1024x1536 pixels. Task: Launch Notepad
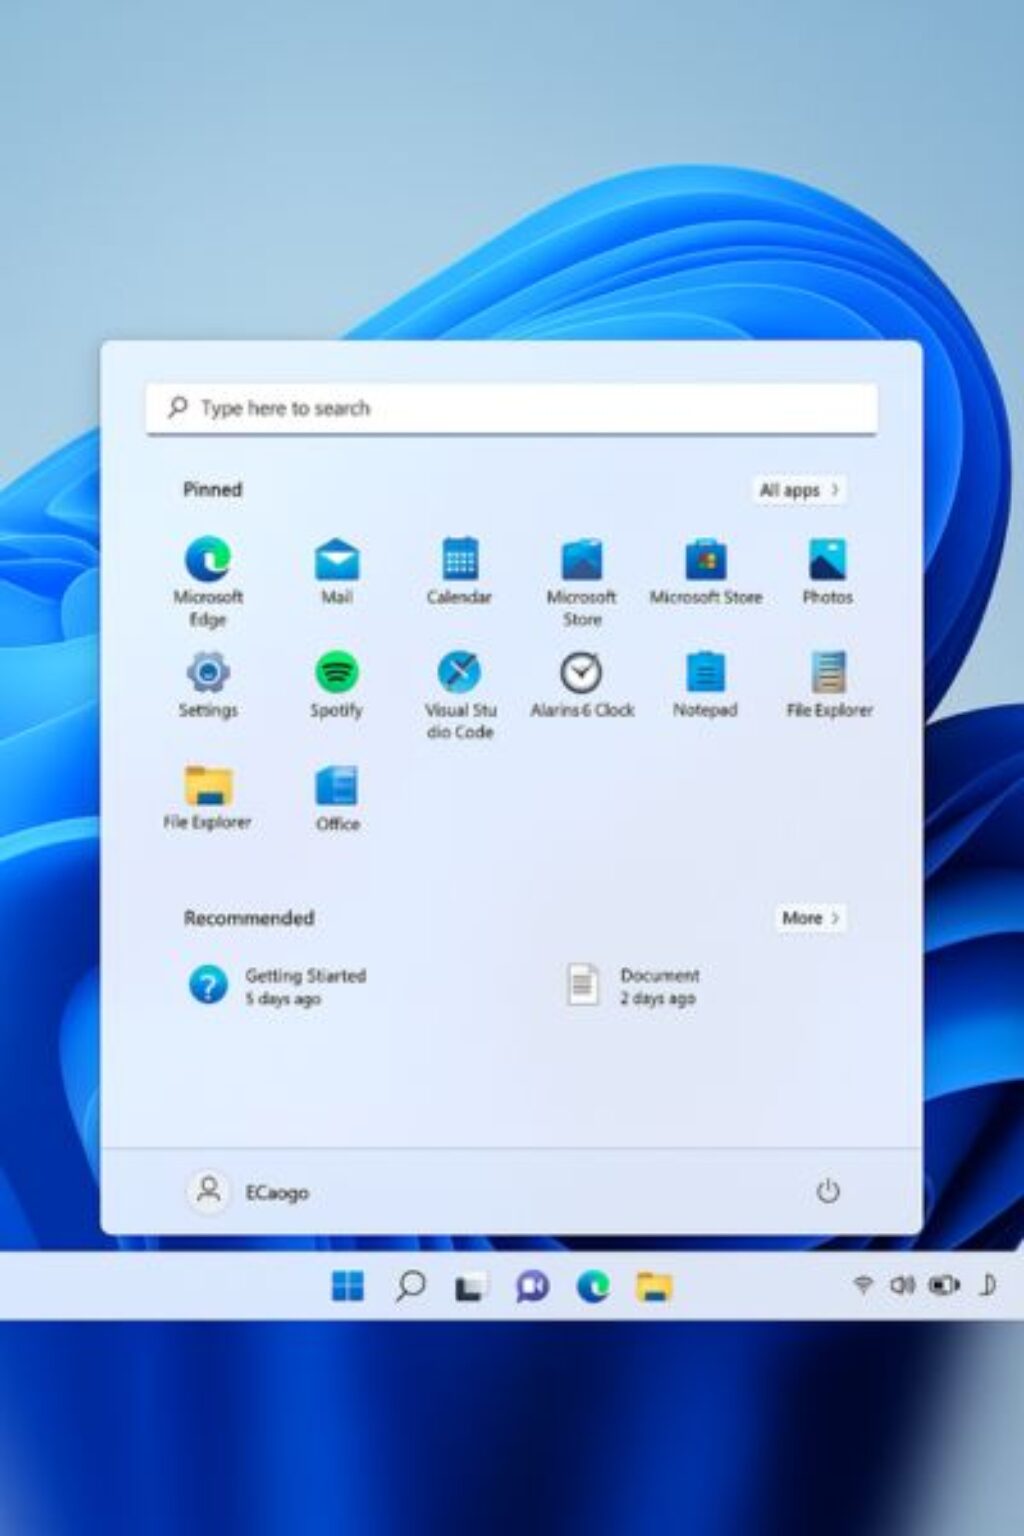[x=705, y=684]
